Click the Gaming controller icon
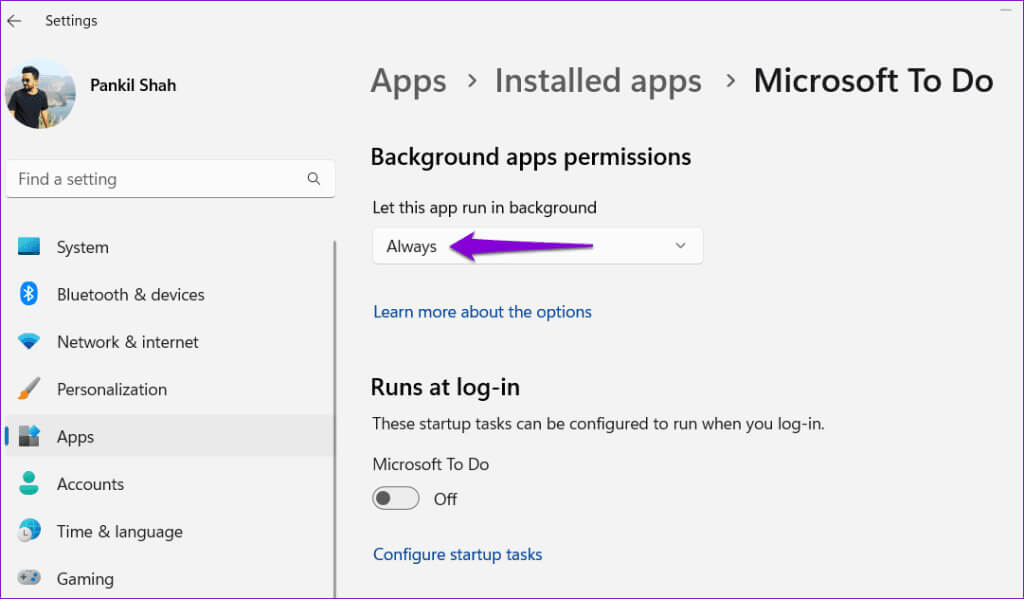Image resolution: width=1024 pixels, height=599 pixels. click(x=29, y=578)
